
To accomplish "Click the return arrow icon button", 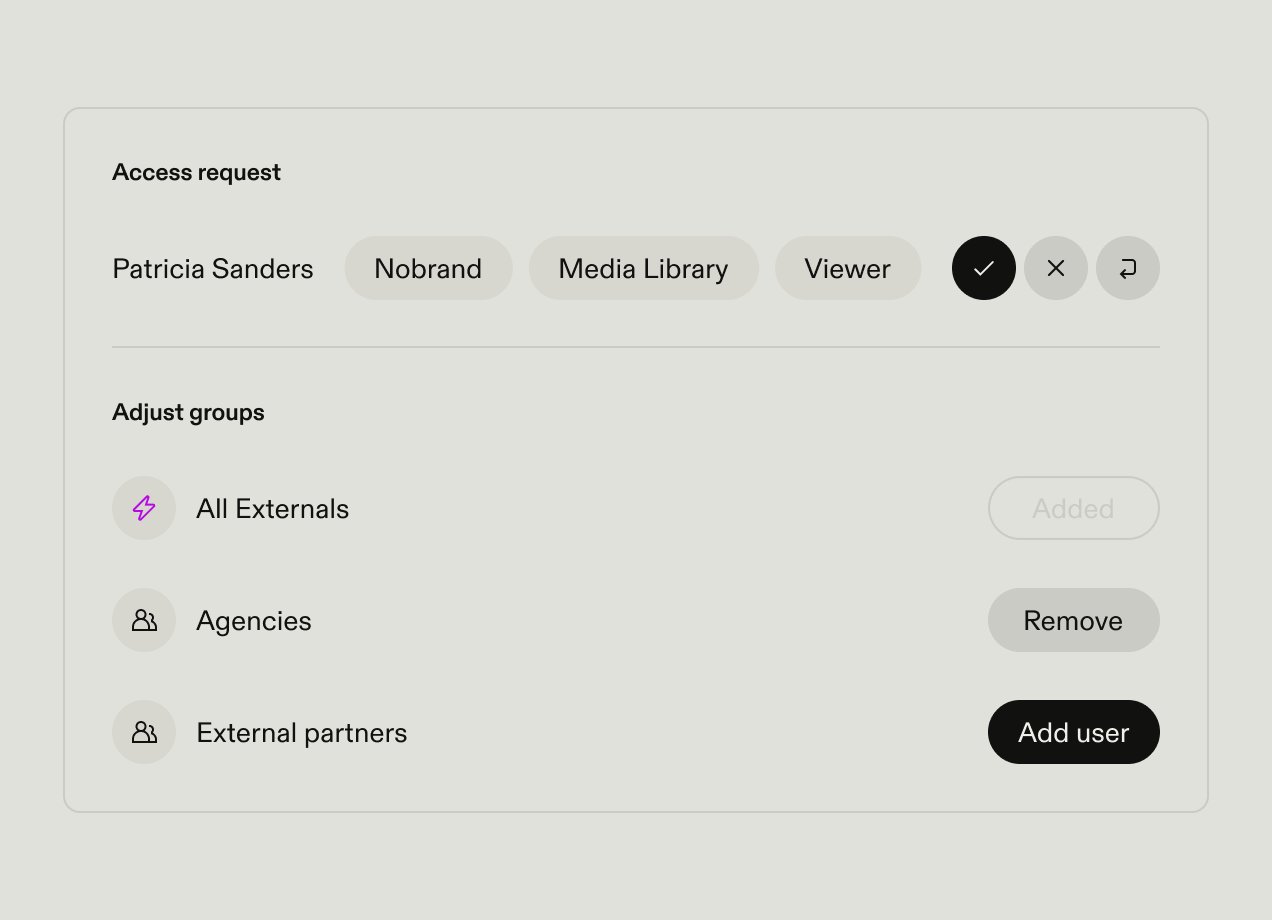I will point(1128,268).
